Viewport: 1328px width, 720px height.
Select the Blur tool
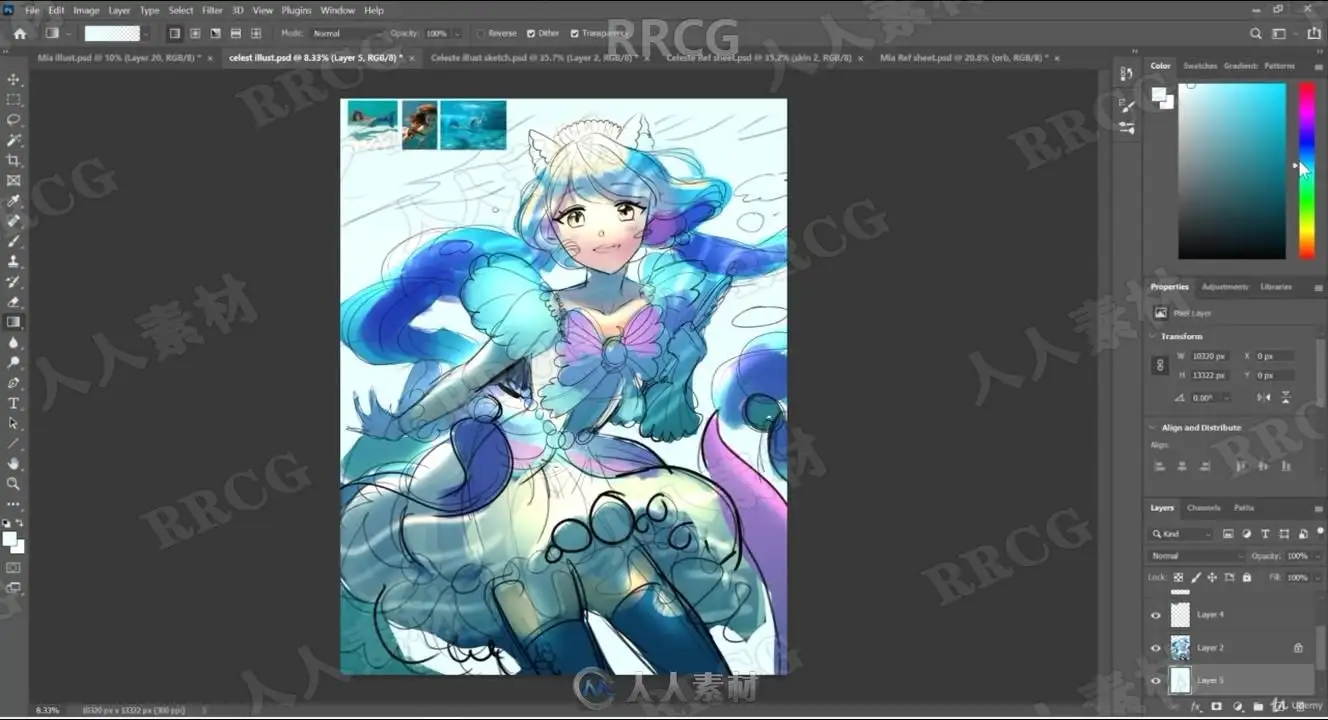[13, 342]
